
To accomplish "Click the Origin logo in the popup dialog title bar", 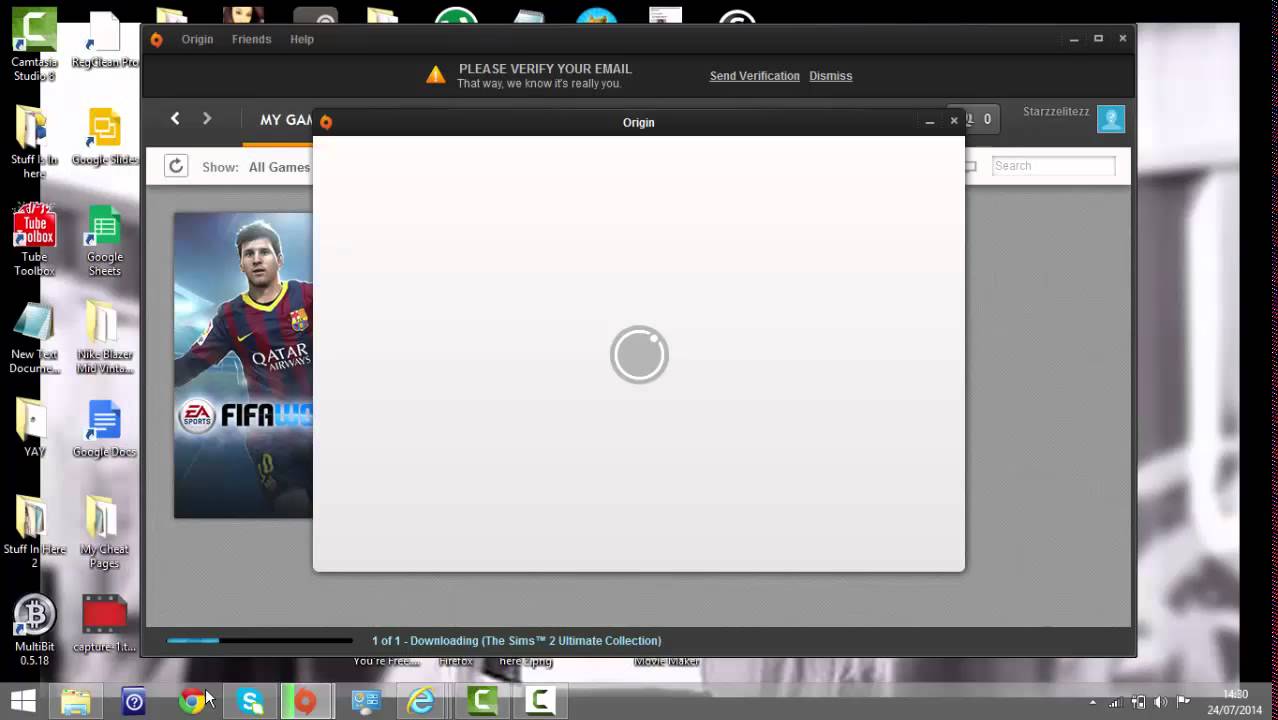I will (326, 122).
